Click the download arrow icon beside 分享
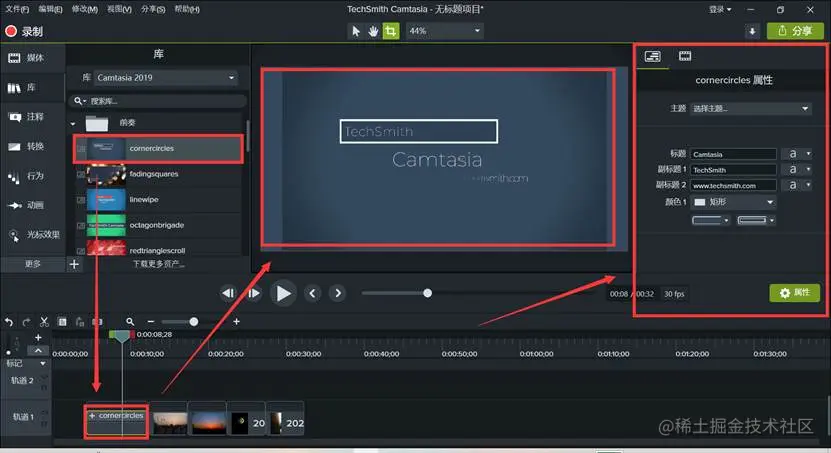Image resolution: width=831 pixels, height=453 pixels. [752, 31]
